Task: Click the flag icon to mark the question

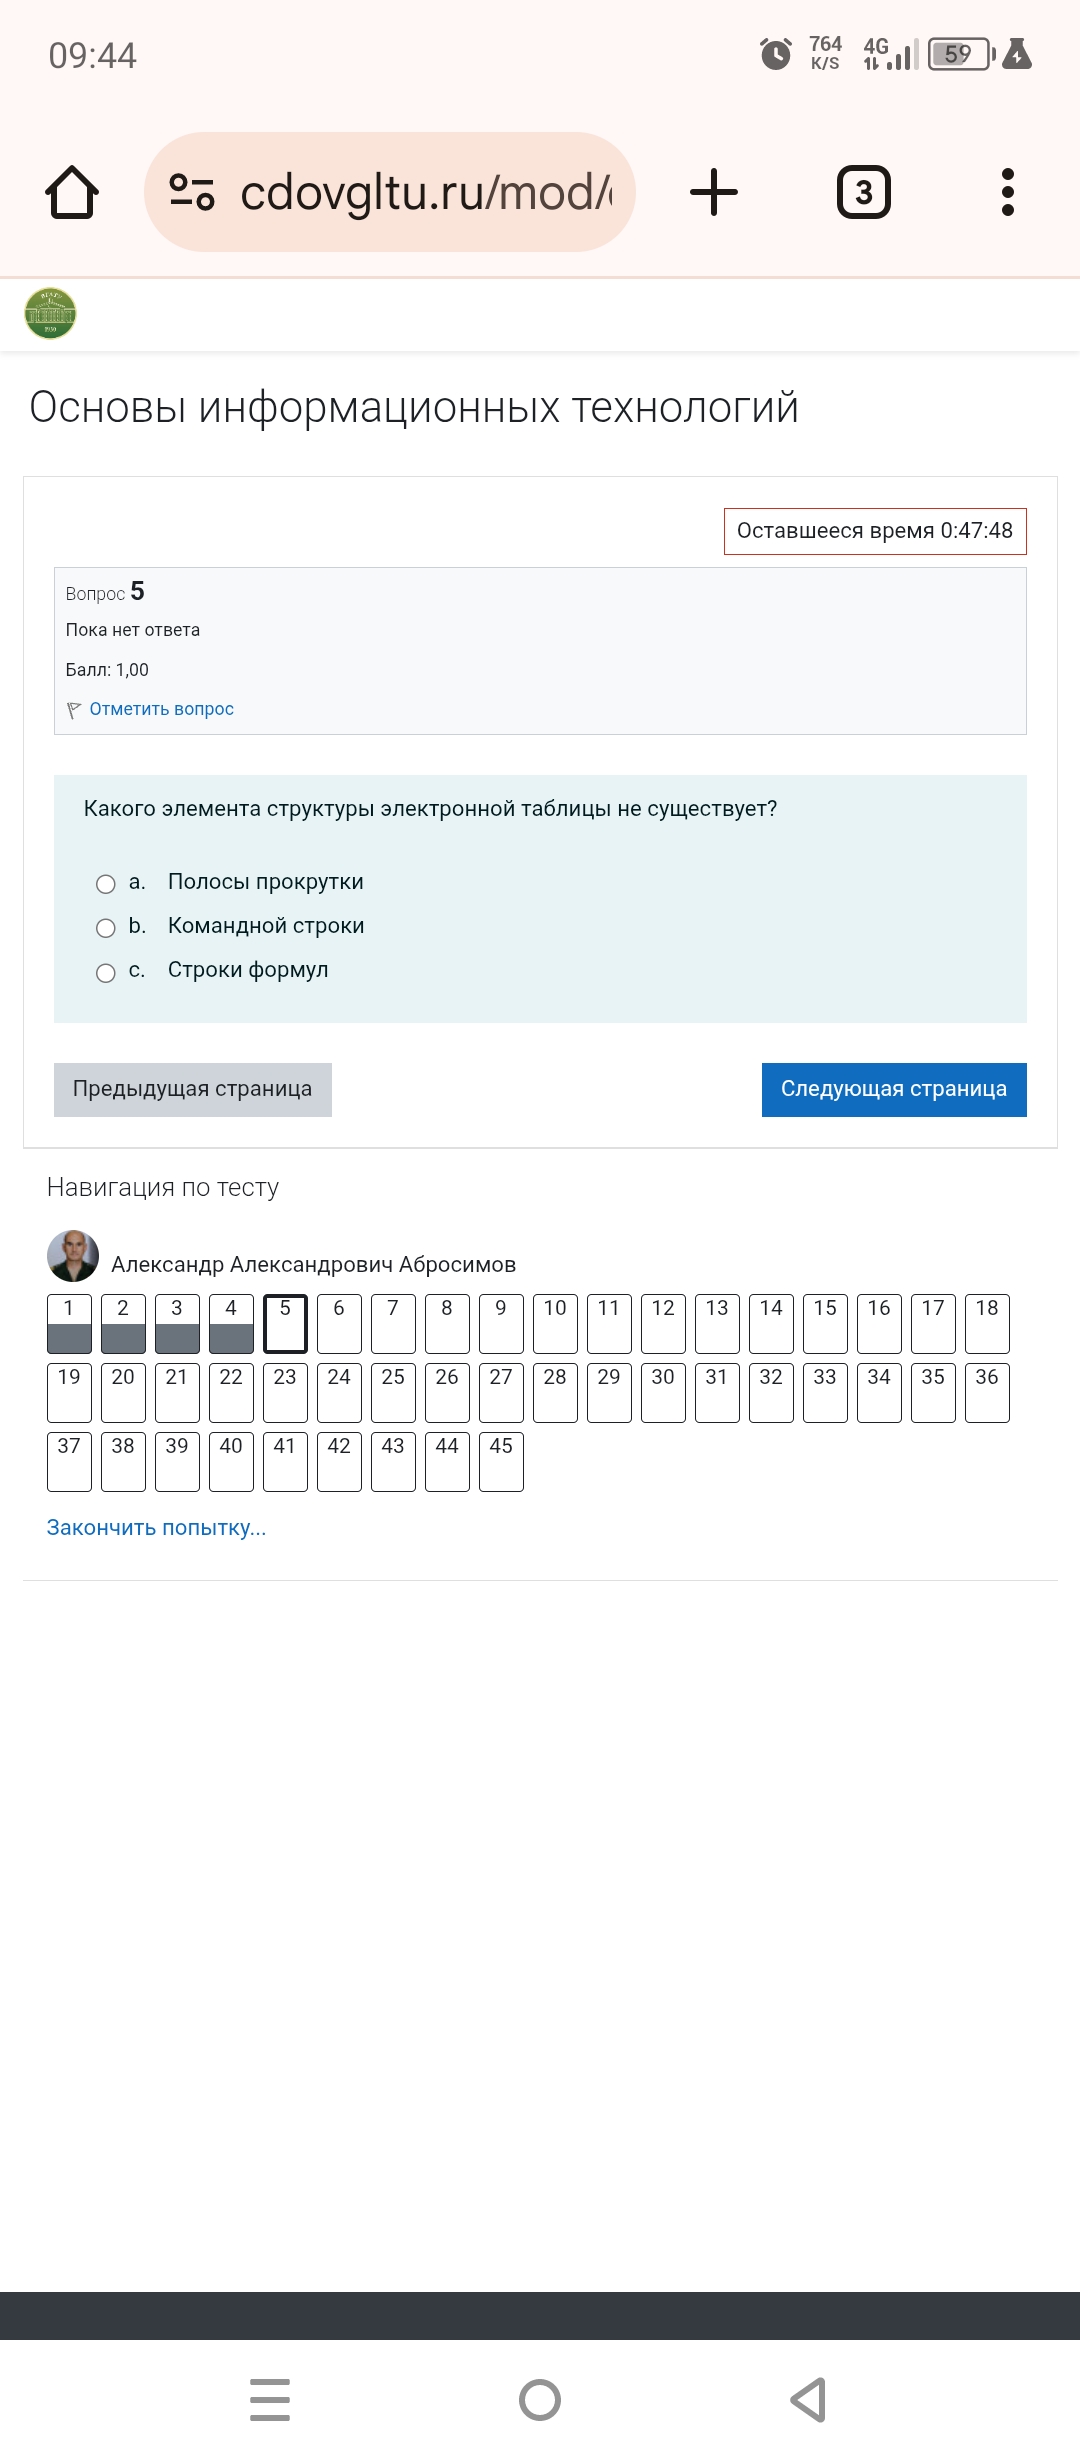Action: click(74, 710)
